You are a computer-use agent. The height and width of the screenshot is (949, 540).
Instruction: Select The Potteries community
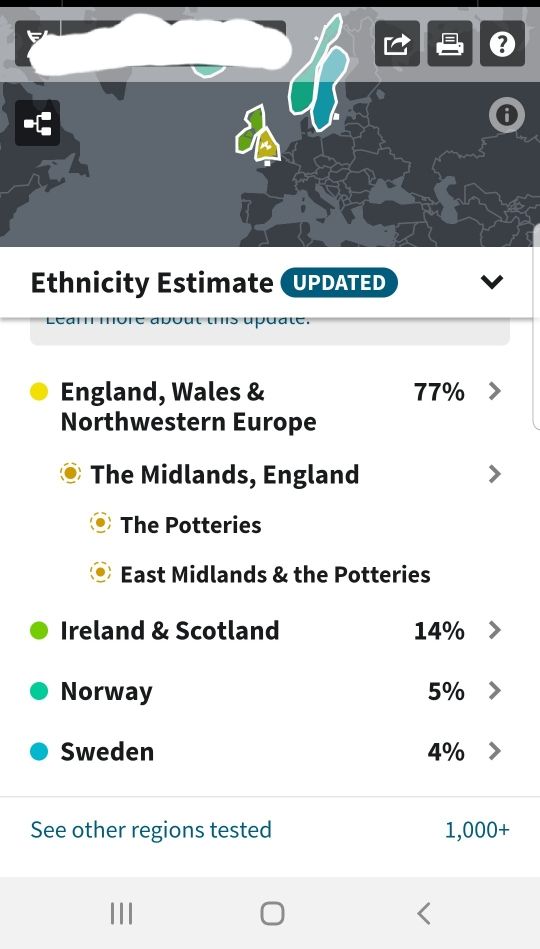click(x=191, y=525)
